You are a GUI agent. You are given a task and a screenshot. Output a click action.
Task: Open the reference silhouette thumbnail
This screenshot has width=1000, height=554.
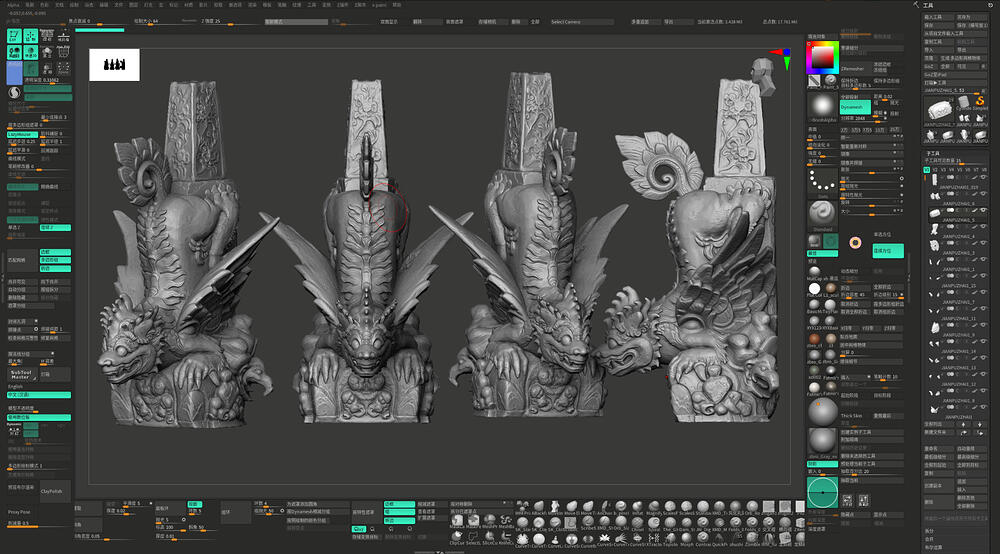[115, 65]
